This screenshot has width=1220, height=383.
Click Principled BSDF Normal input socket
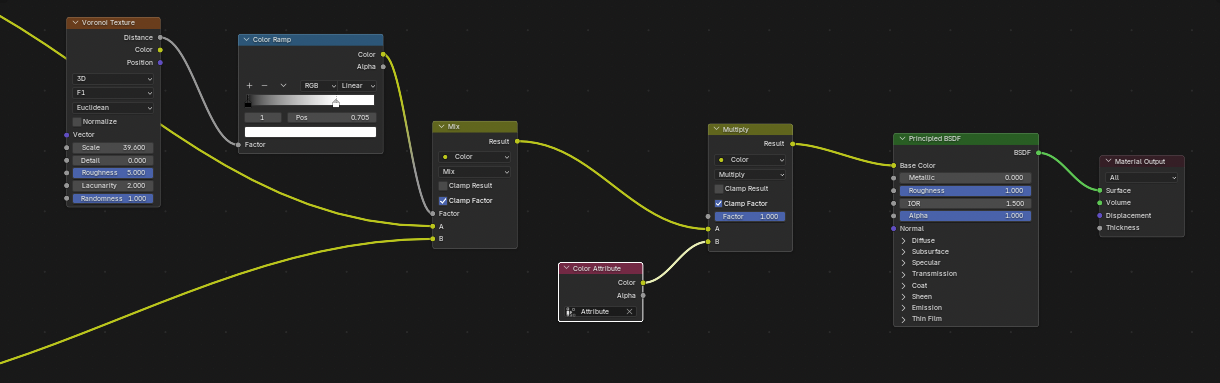coord(894,228)
